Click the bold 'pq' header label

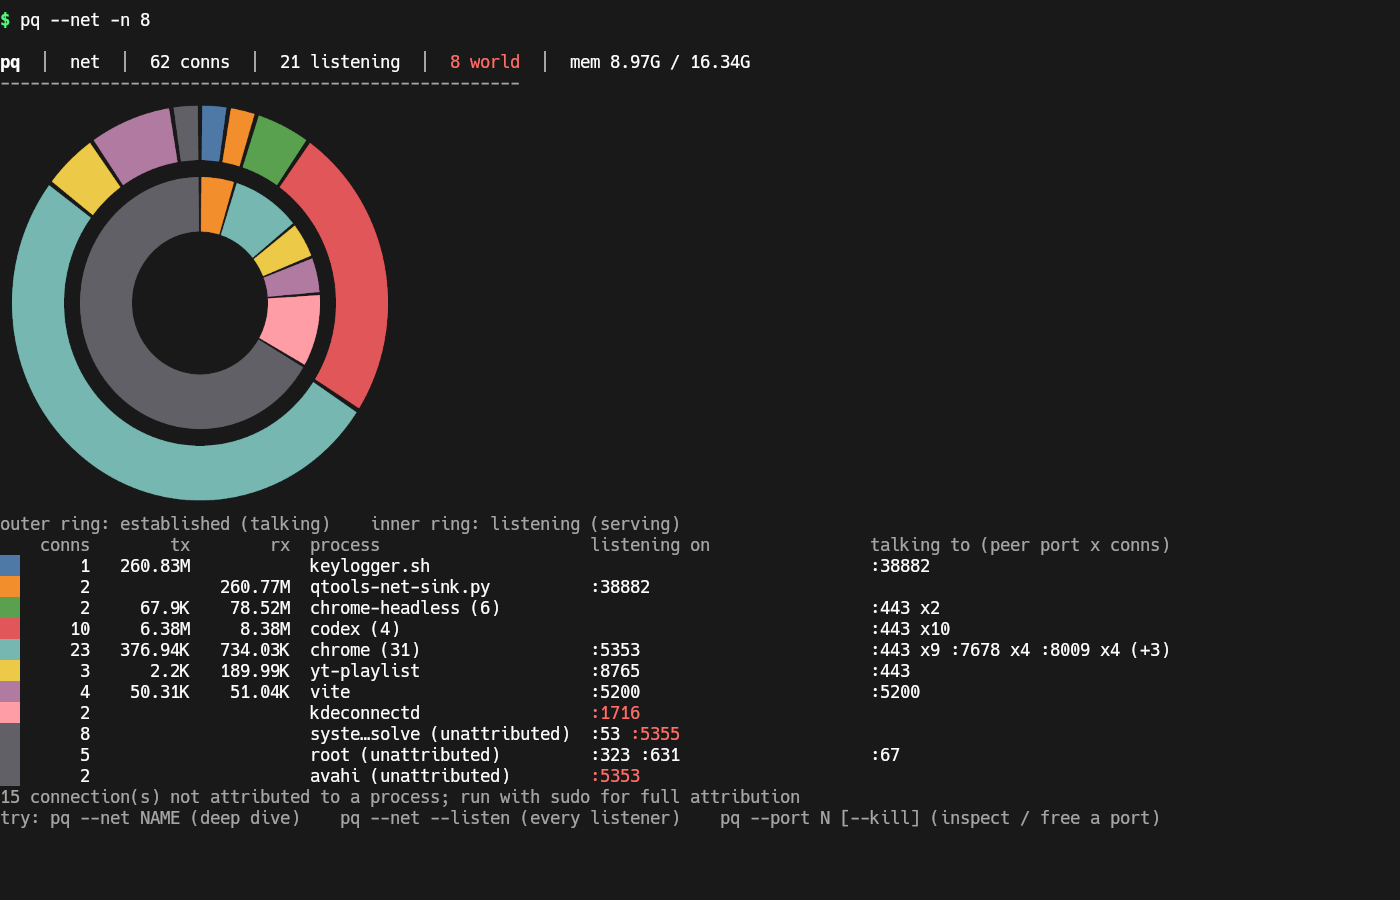(x=10, y=62)
